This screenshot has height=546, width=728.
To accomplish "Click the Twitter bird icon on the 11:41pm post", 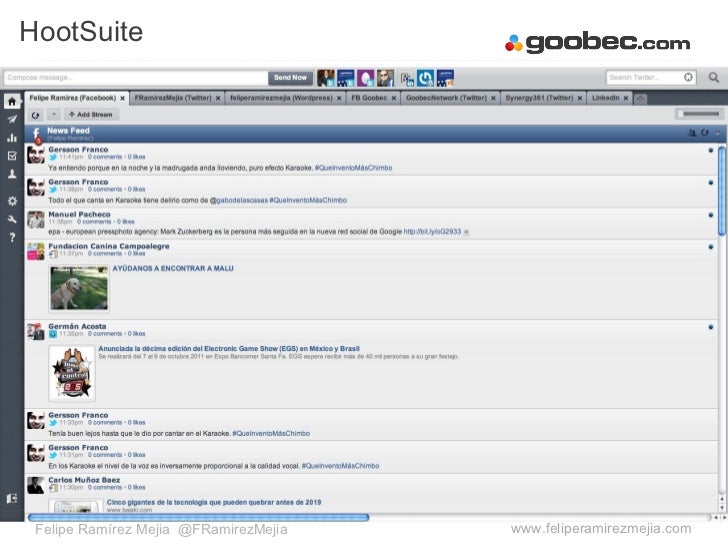I will pyautogui.click(x=53, y=157).
